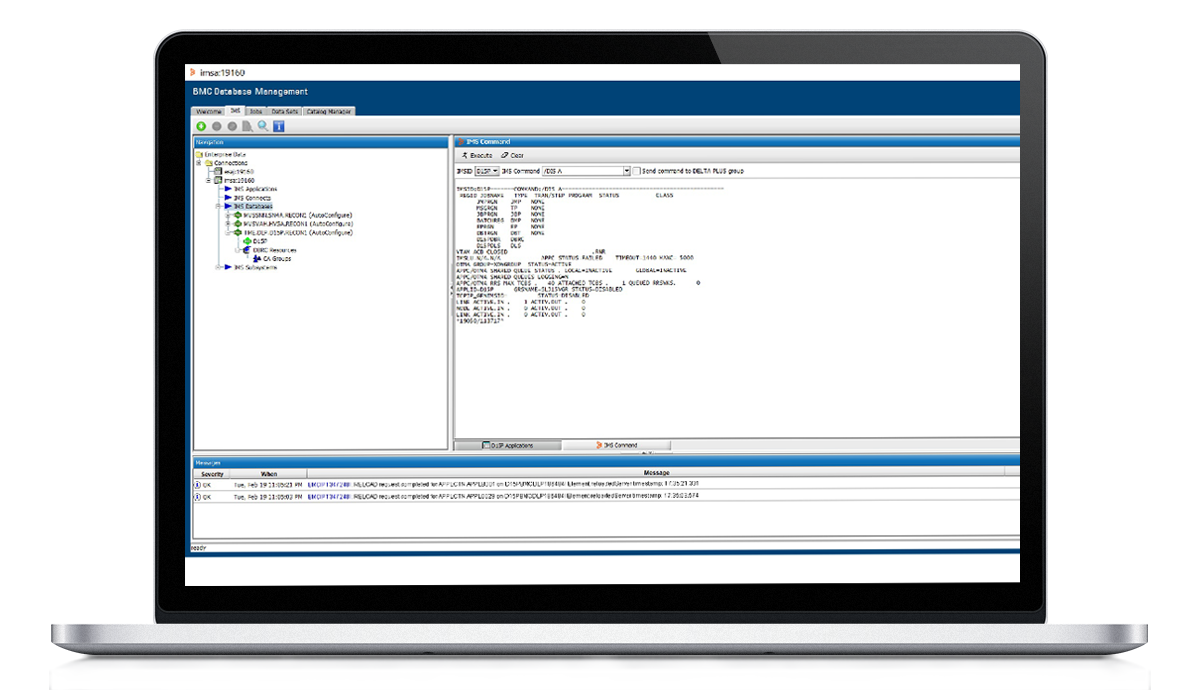Image resolution: width=1200 pixels, height=690 pixels.
Task: Open the Catalog Manager tab
Action: pos(329,111)
